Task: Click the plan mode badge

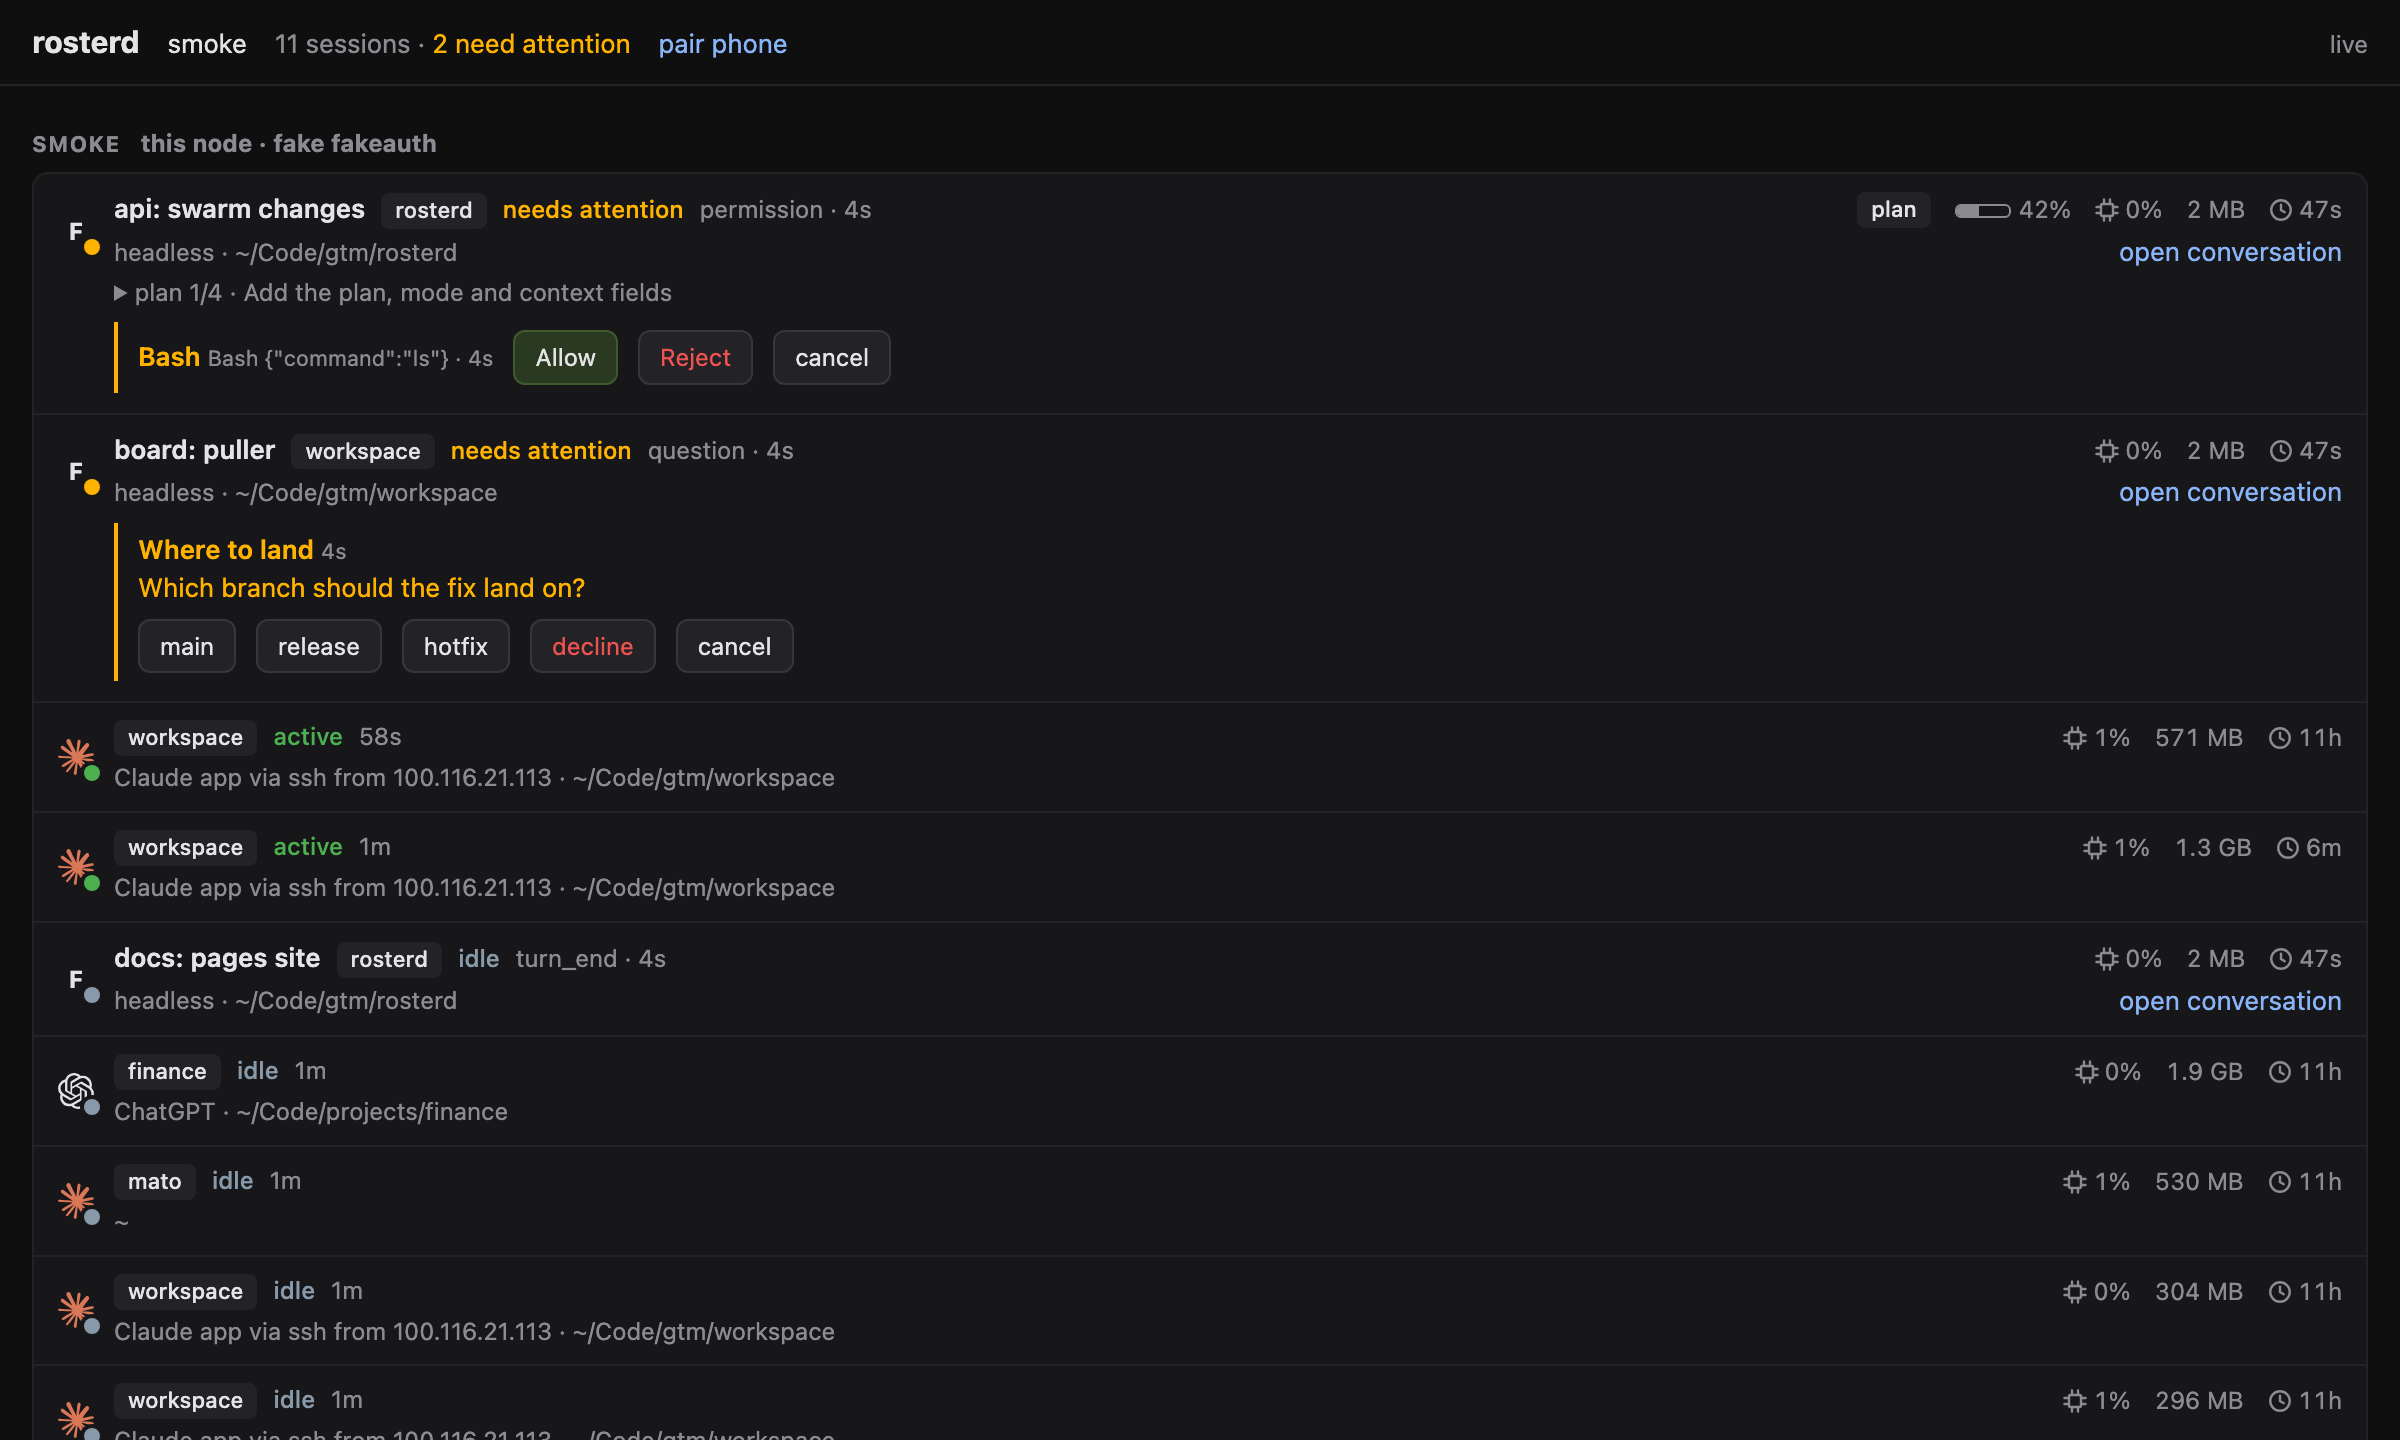Action: pyautogui.click(x=1894, y=210)
